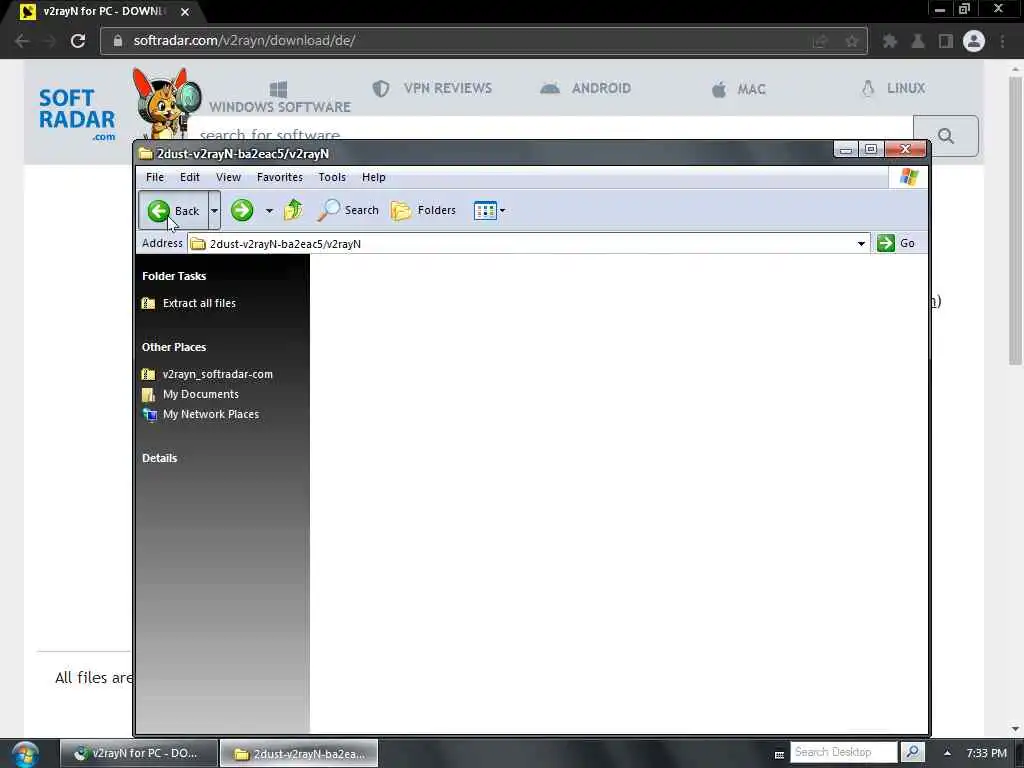
Task: Click the Soft Radar site logo
Action: [x=77, y=115]
